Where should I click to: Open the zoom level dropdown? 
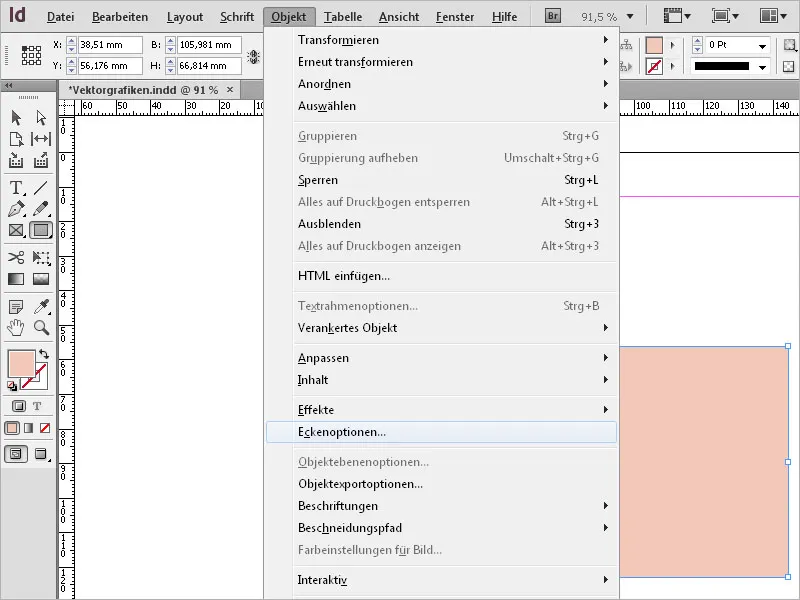tap(630, 17)
